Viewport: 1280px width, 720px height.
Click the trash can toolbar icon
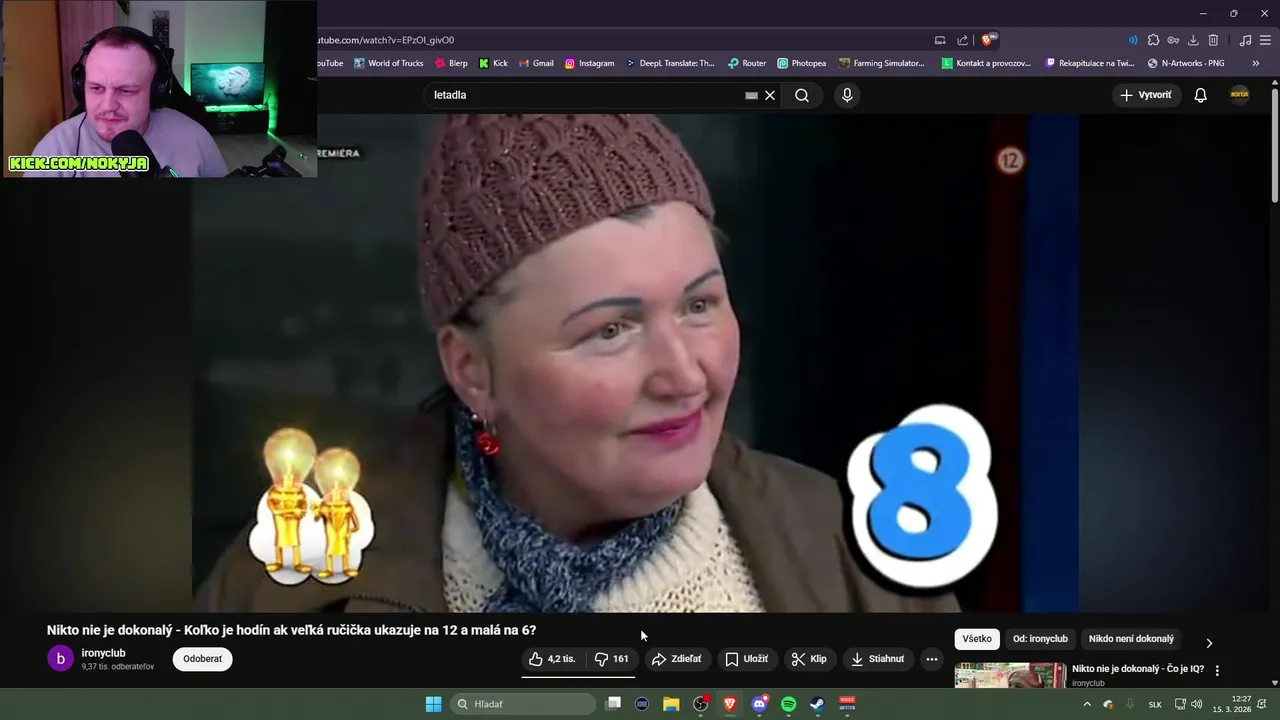pyautogui.click(x=1213, y=40)
